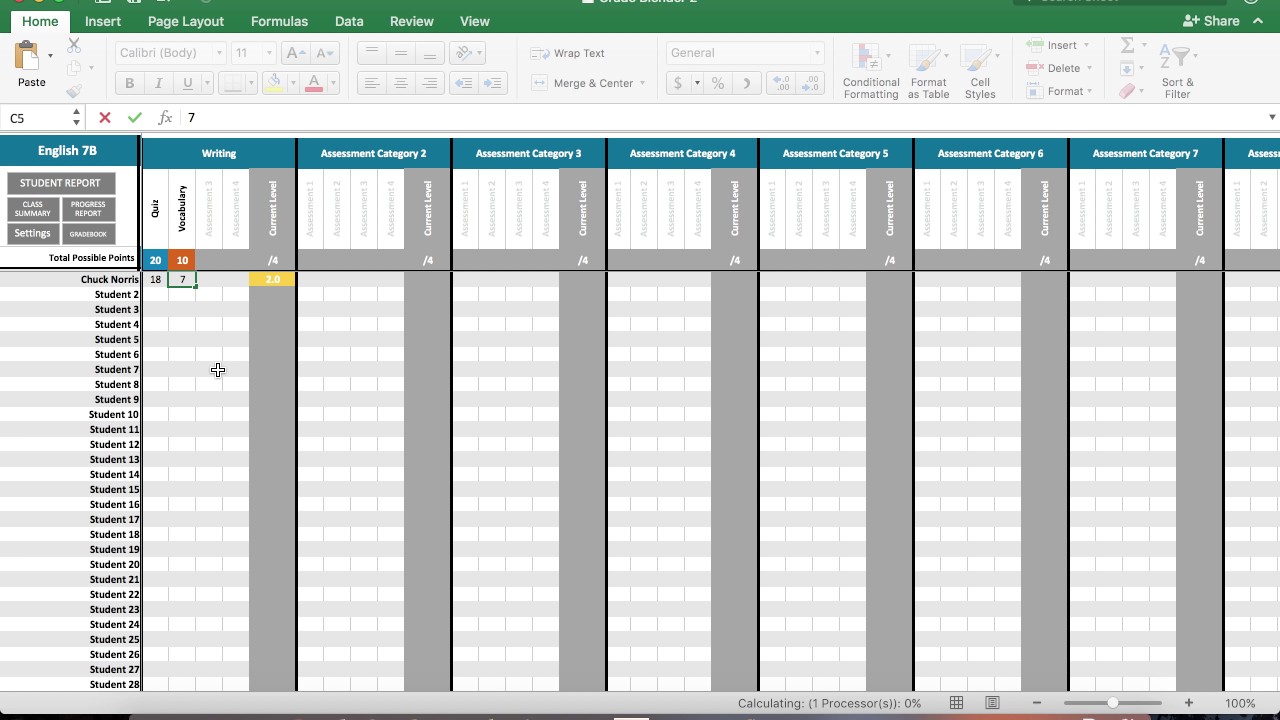This screenshot has height=720, width=1280.
Task: Align text left in the cell
Action: 371,83
